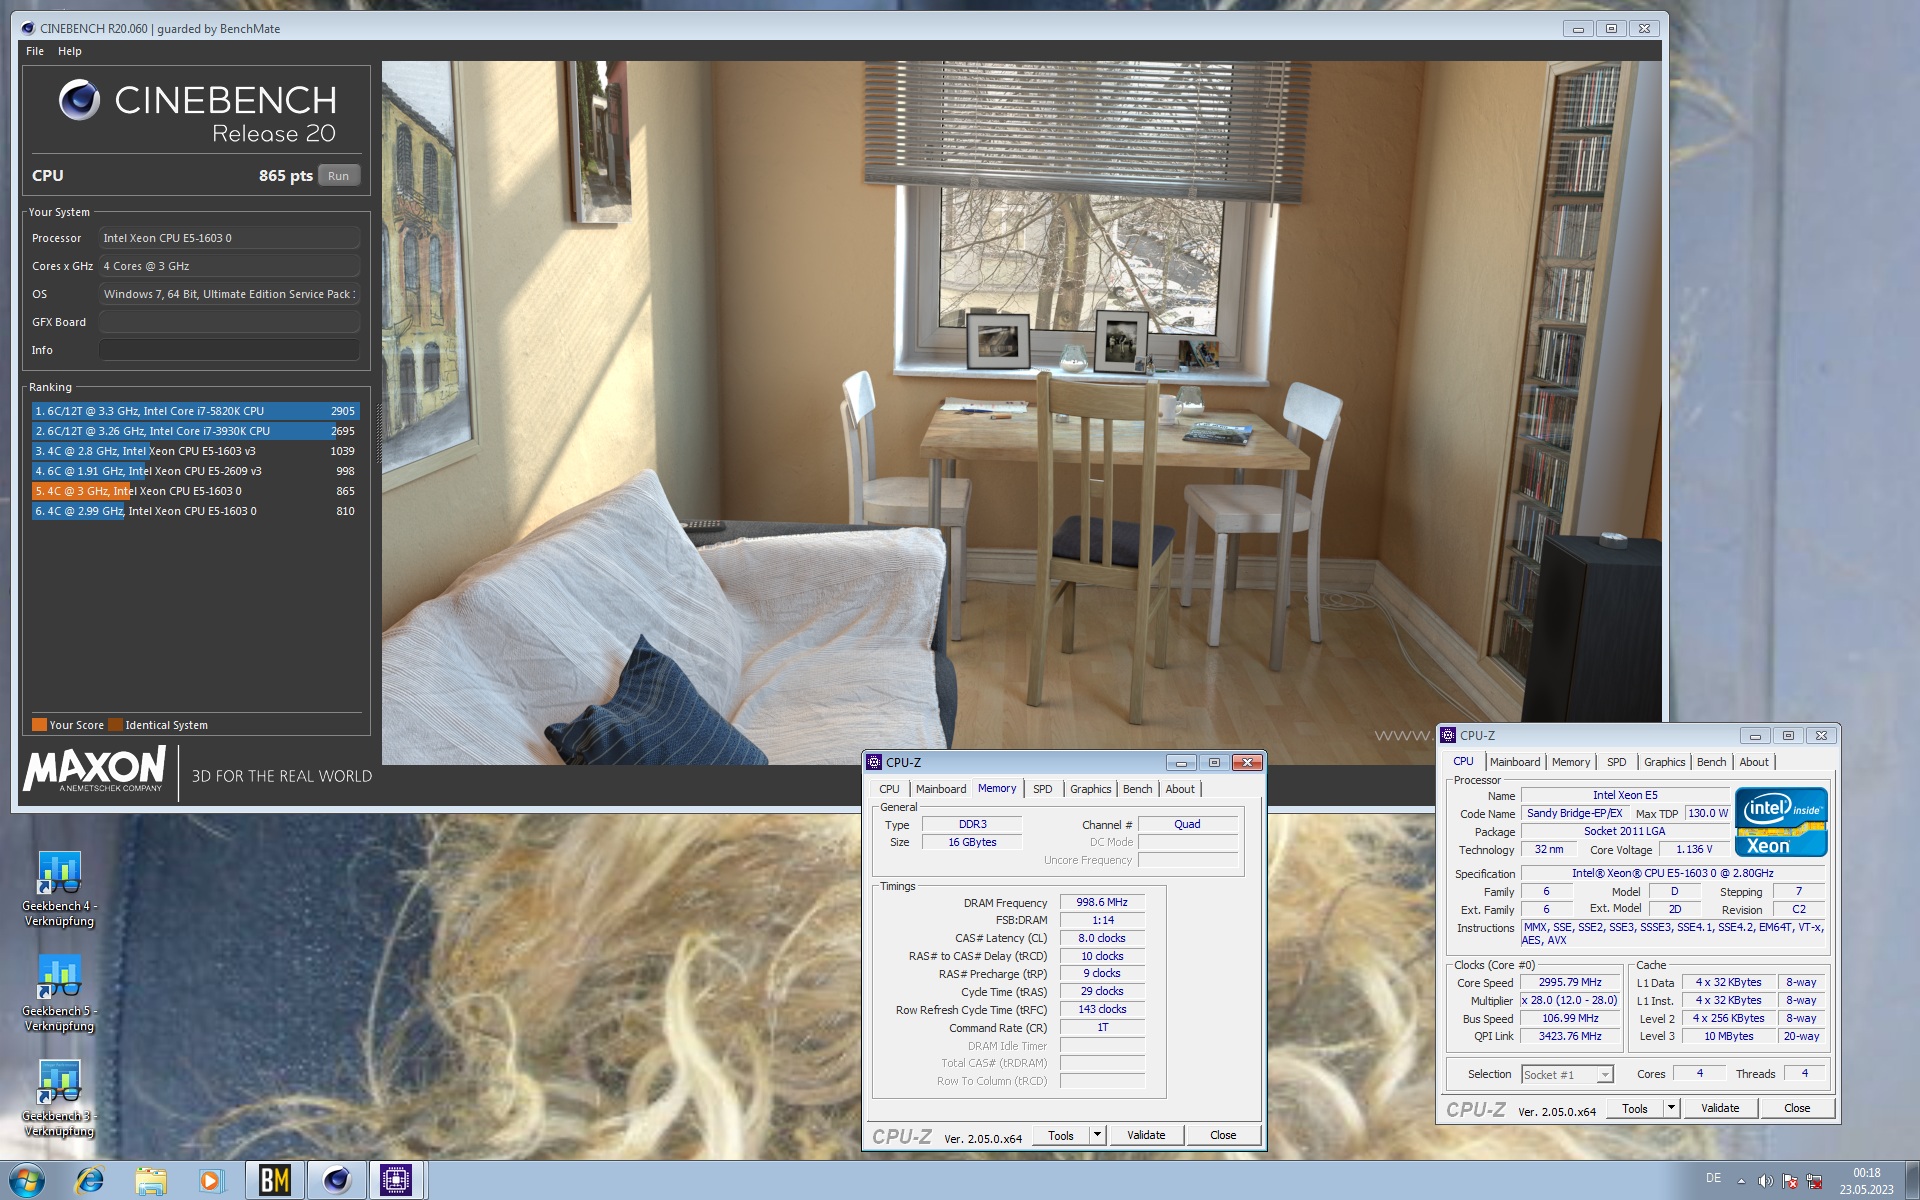This screenshot has width=1920, height=1200.
Task: Open Windows Media Player taskbar icon
Action: 211,1181
